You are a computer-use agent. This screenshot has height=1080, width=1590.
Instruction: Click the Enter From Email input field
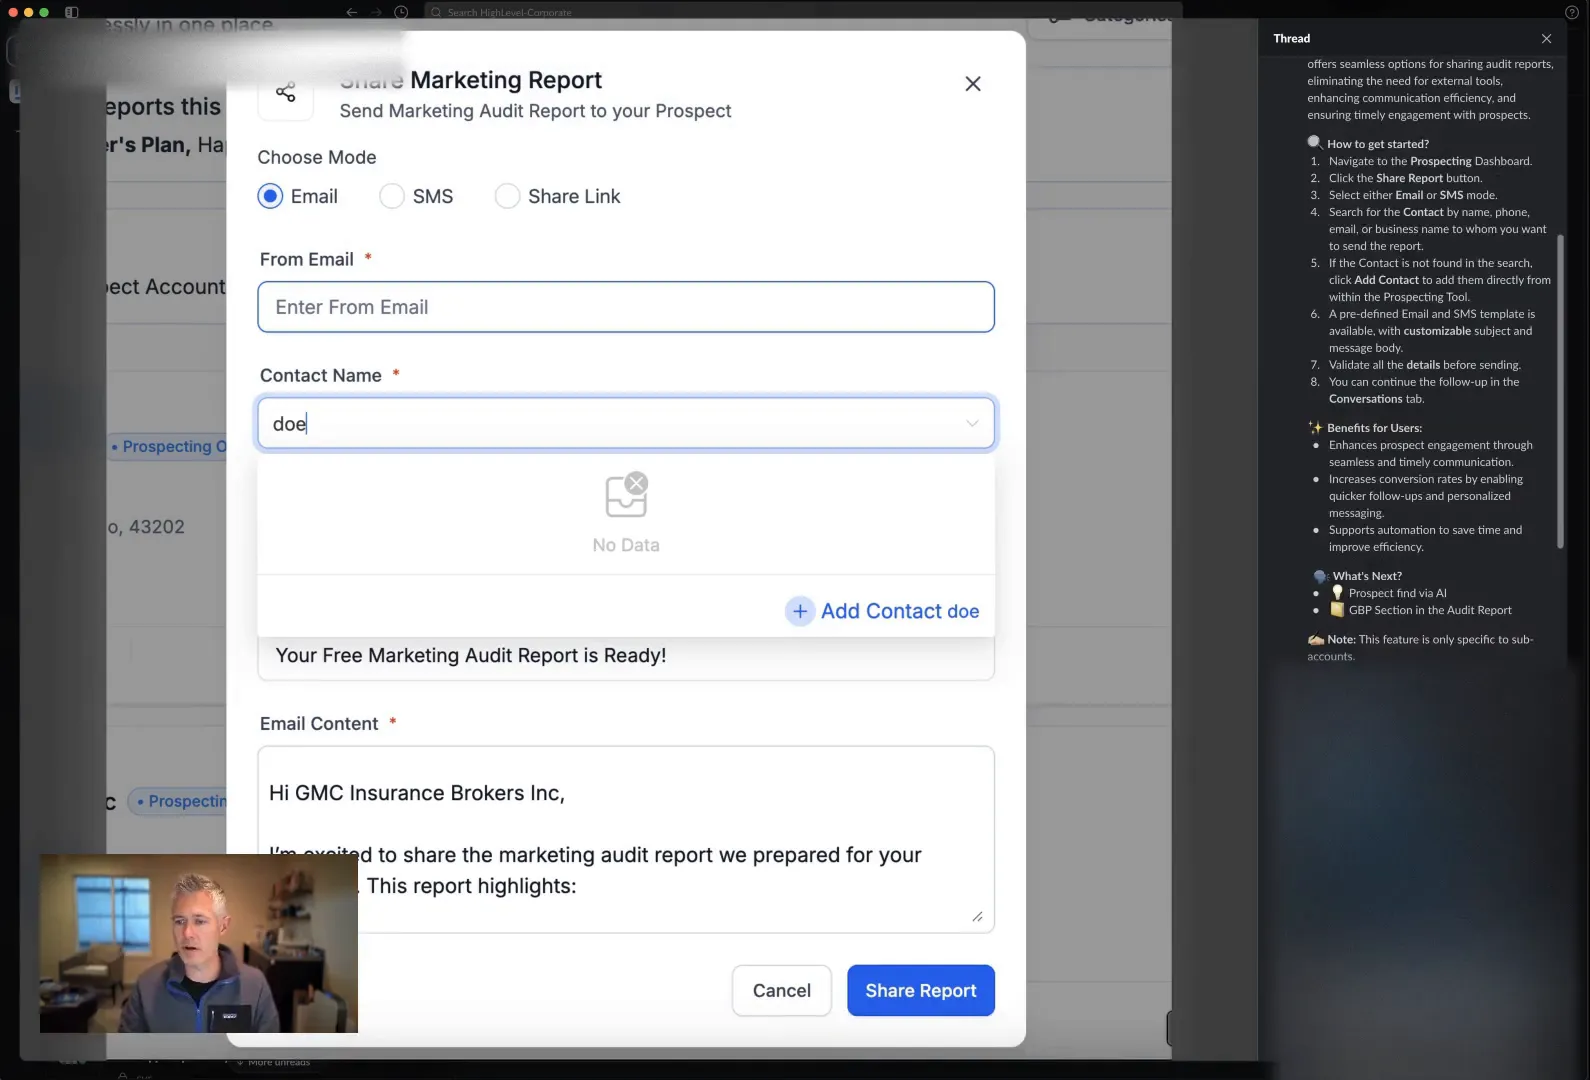coord(626,307)
